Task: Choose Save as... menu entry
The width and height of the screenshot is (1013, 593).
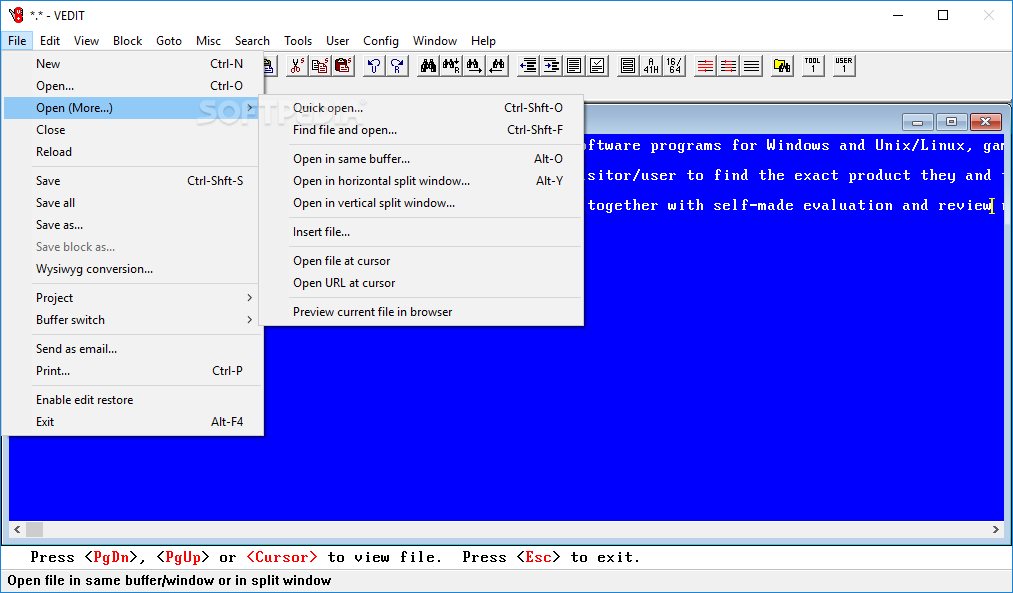Action: [133, 224]
